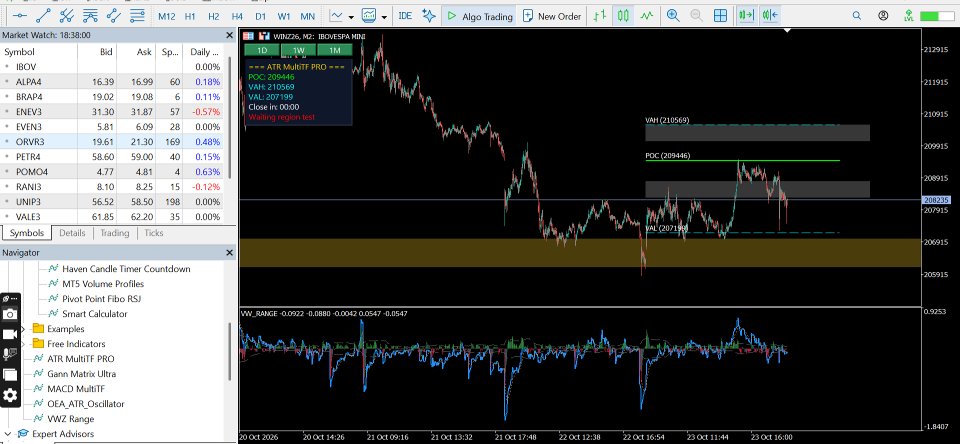
Task: Zoom out on the chart
Action: click(696, 16)
